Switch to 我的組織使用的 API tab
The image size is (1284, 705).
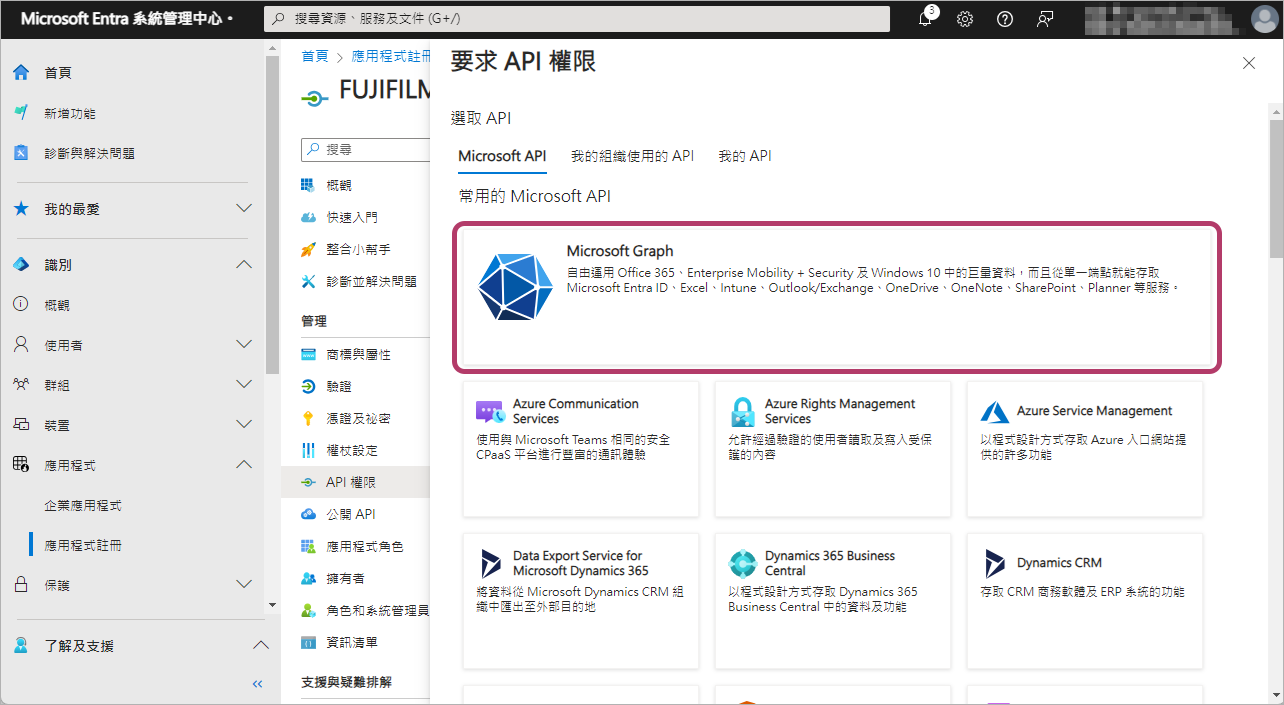click(x=632, y=156)
